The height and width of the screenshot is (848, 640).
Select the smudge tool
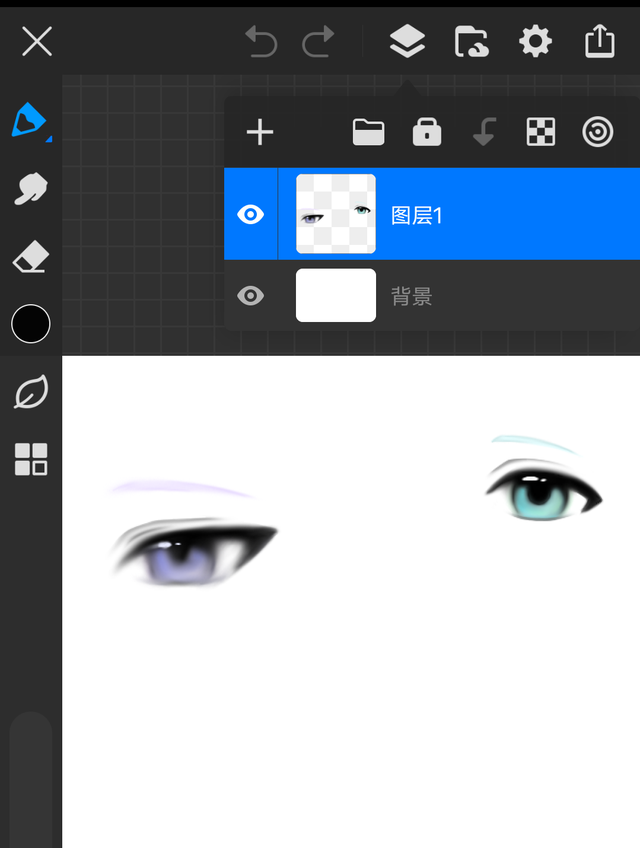[x=30, y=188]
